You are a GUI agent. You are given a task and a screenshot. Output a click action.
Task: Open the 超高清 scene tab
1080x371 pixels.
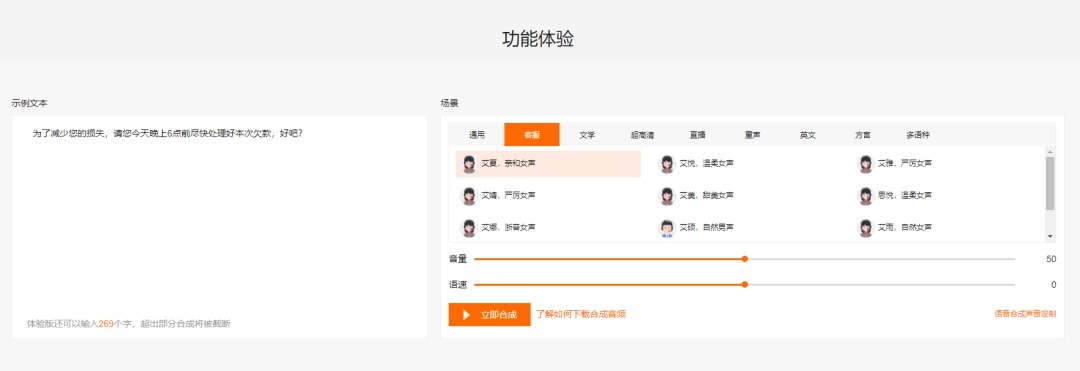click(x=642, y=135)
